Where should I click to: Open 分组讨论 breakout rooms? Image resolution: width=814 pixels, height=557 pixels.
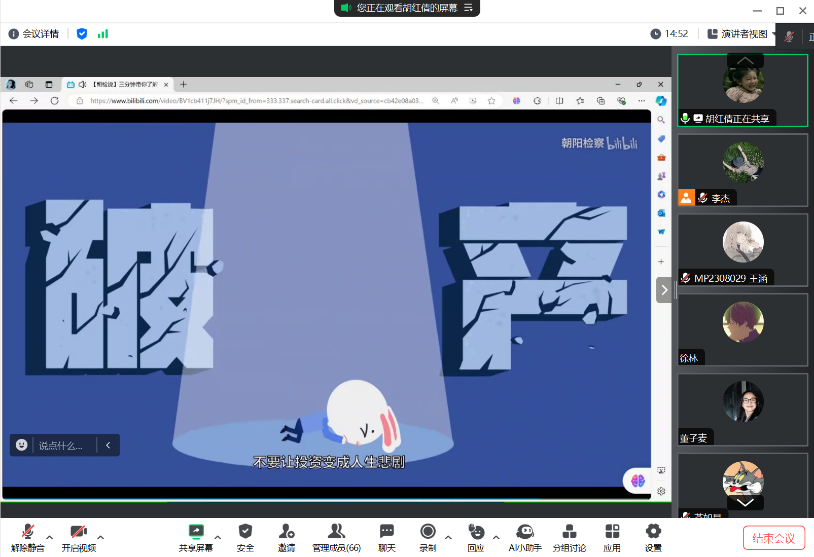click(569, 532)
